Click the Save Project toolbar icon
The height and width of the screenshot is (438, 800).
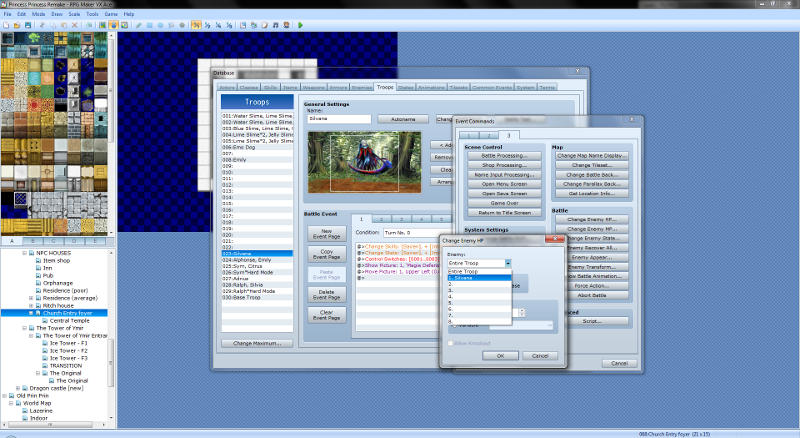(x=28, y=25)
